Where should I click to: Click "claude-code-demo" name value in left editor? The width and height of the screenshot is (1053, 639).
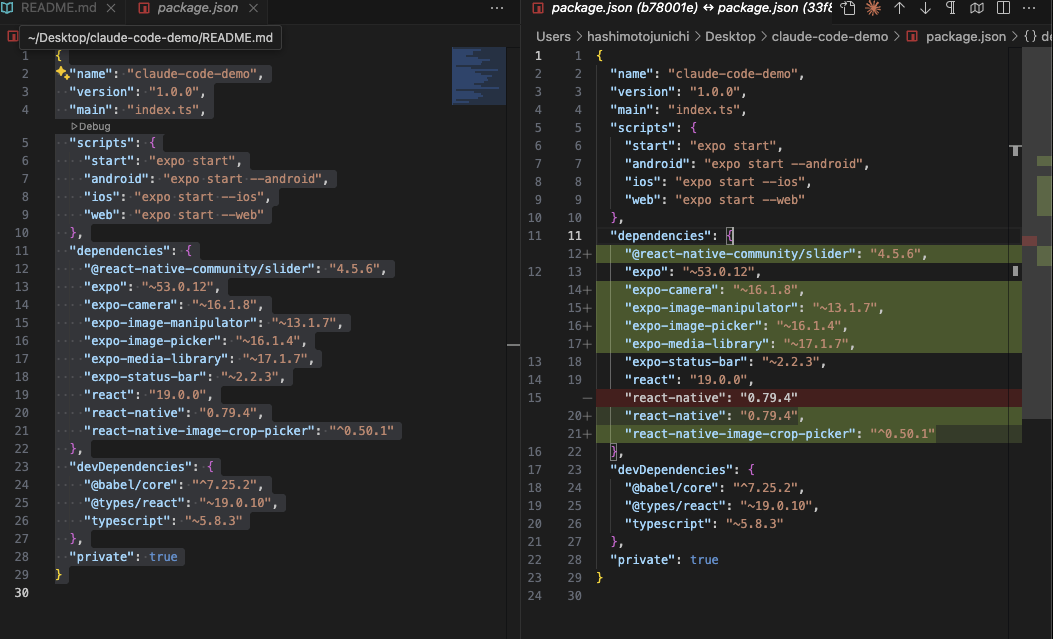[192, 73]
